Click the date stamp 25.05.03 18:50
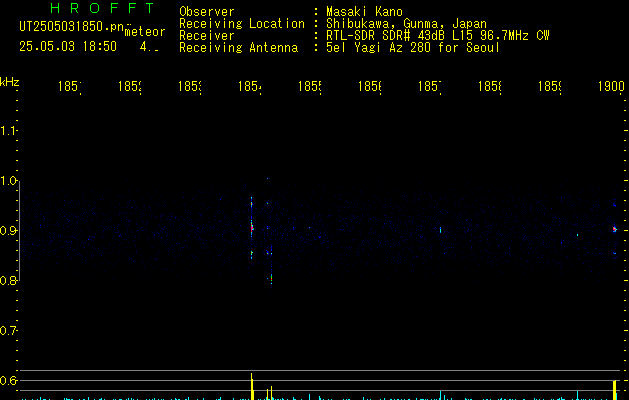629x400 pixels. coord(68,46)
